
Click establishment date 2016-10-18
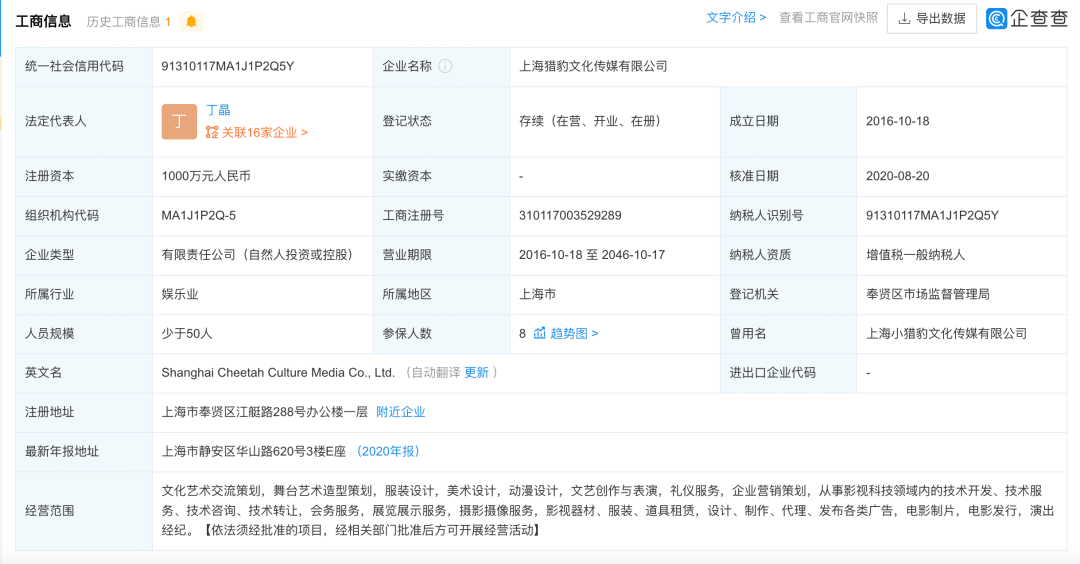(x=897, y=121)
